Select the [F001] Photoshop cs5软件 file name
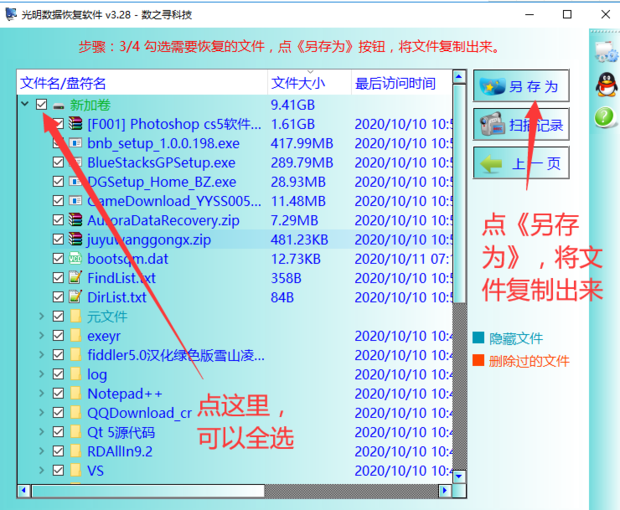620x510 pixels. click(x=174, y=124)
